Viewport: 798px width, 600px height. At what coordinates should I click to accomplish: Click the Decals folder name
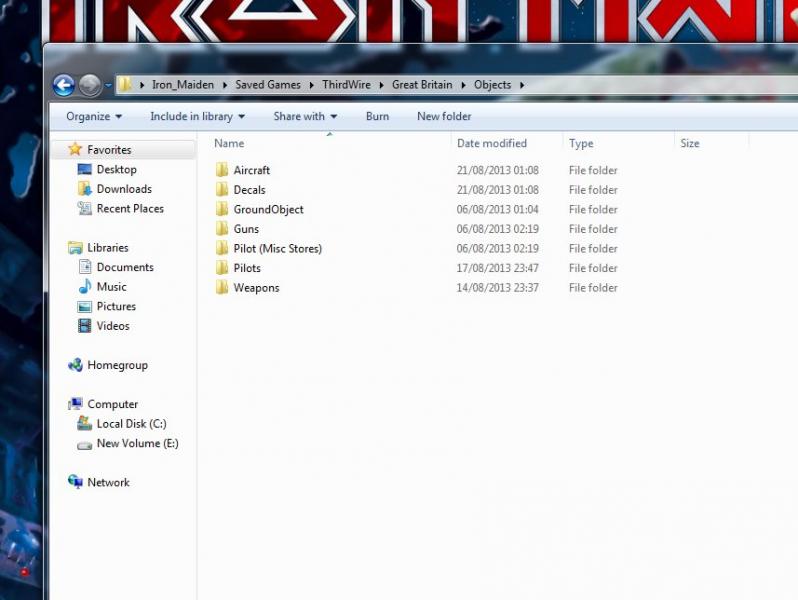pyautogui.click(x=249, y=190)
